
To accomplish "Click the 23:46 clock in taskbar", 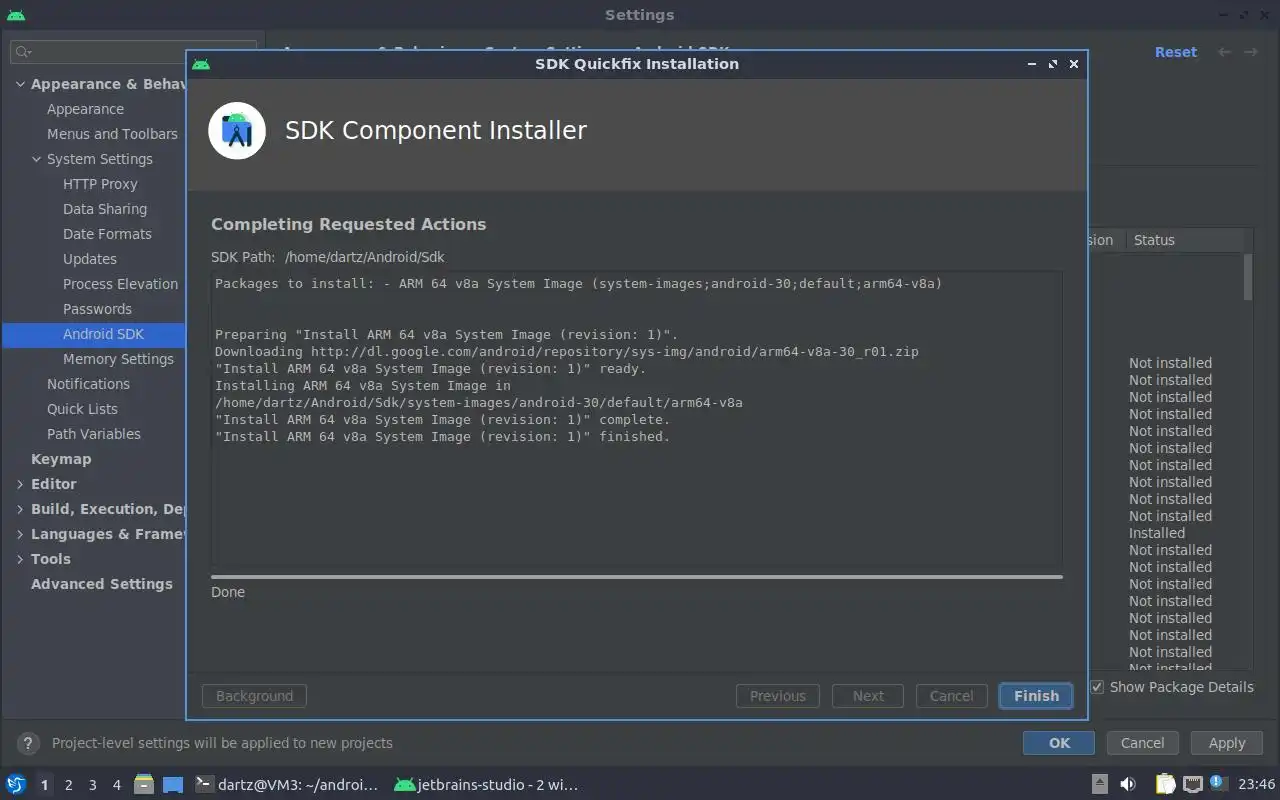I will pos(1256,785).
